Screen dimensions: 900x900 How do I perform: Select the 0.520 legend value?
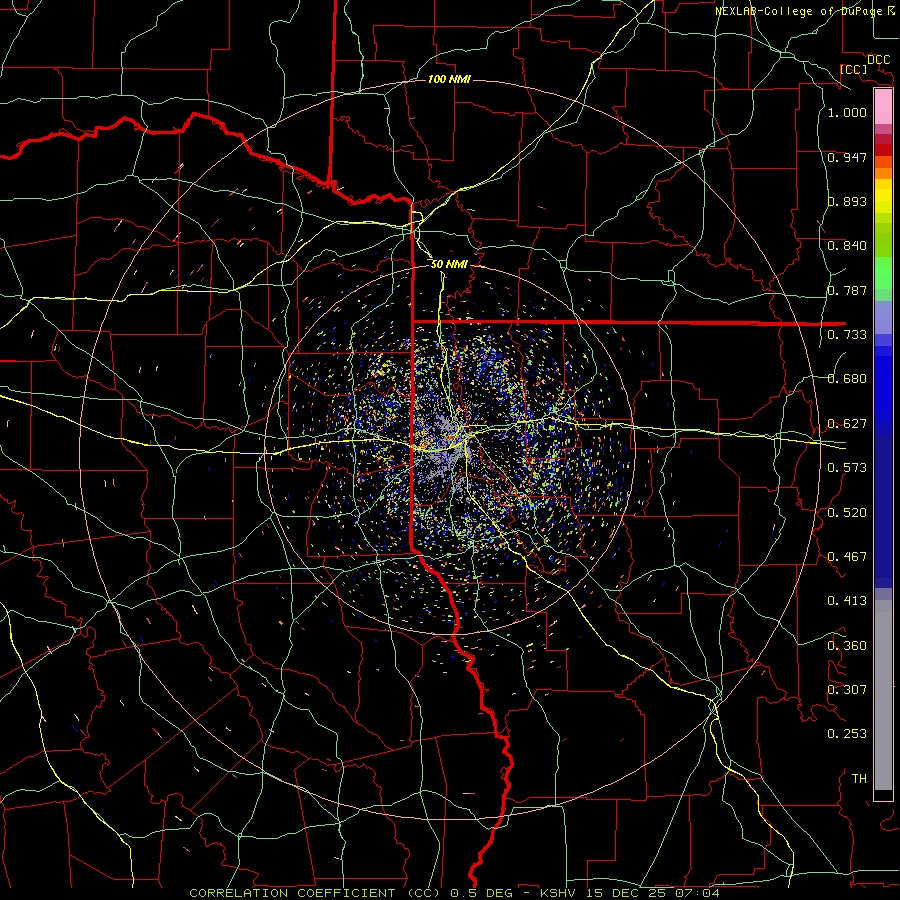tap(847, 513)
